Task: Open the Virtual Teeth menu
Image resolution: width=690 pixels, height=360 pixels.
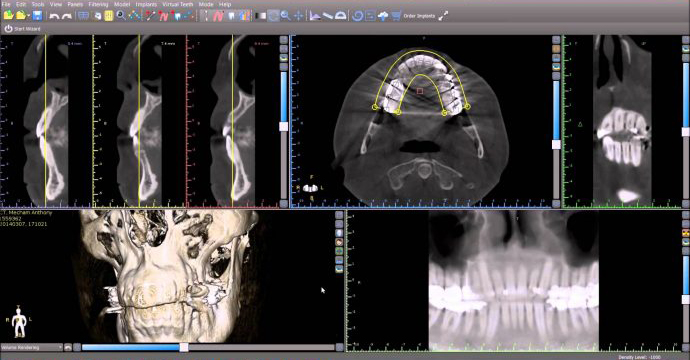Action: [x=178, y=4]
